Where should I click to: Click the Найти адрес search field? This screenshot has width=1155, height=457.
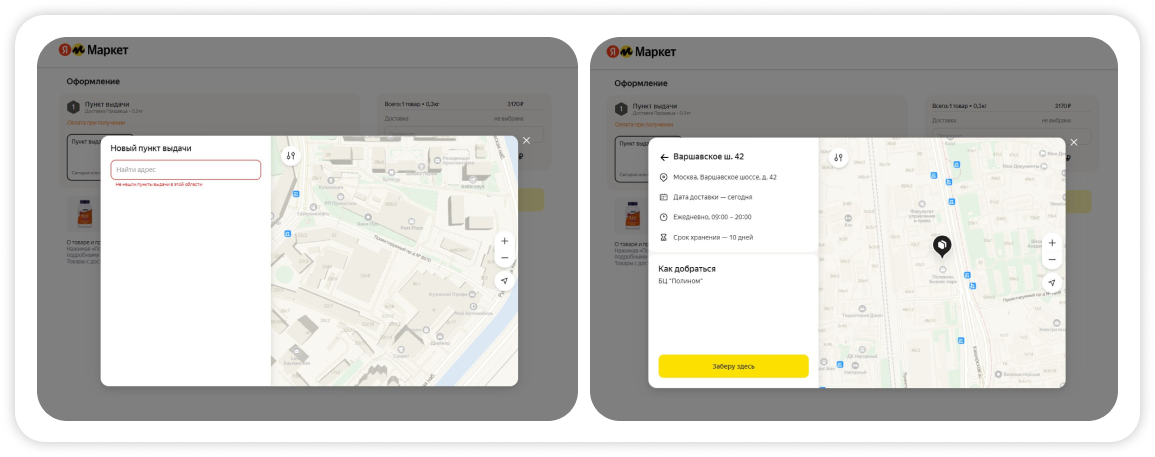[x=186, y=170]
